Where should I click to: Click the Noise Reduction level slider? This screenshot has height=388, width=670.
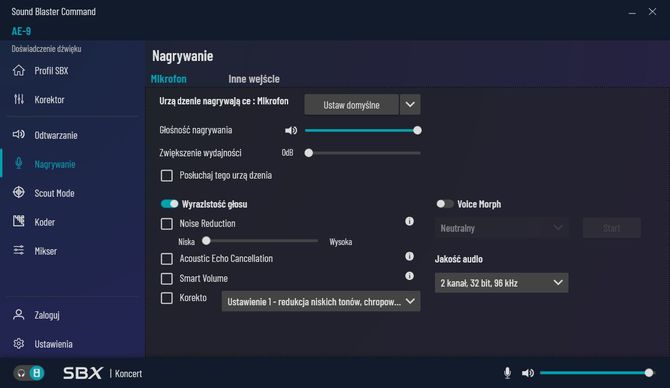261,241
